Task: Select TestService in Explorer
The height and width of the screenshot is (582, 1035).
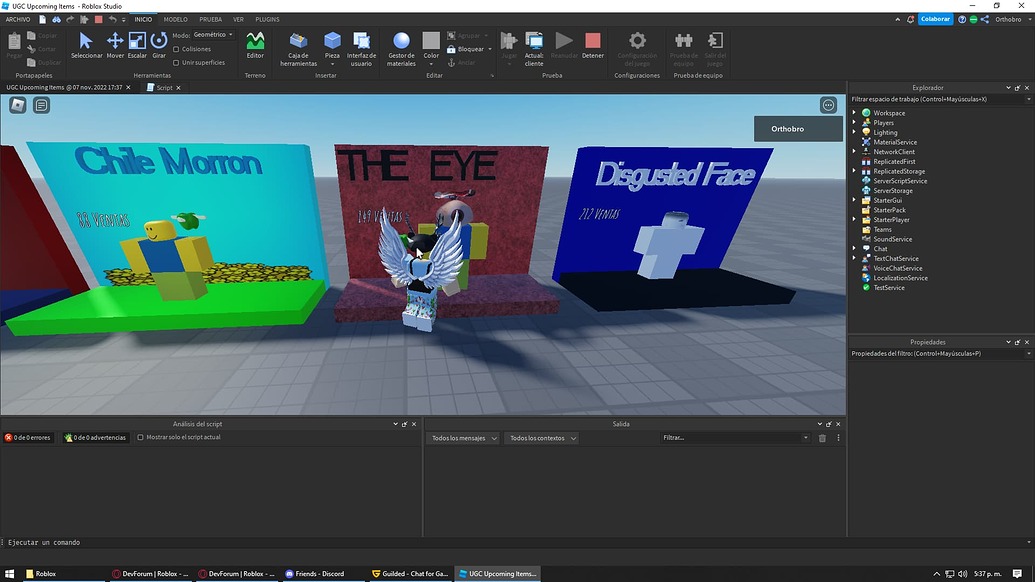Action: pyautogui.click(x=888, y=288)
